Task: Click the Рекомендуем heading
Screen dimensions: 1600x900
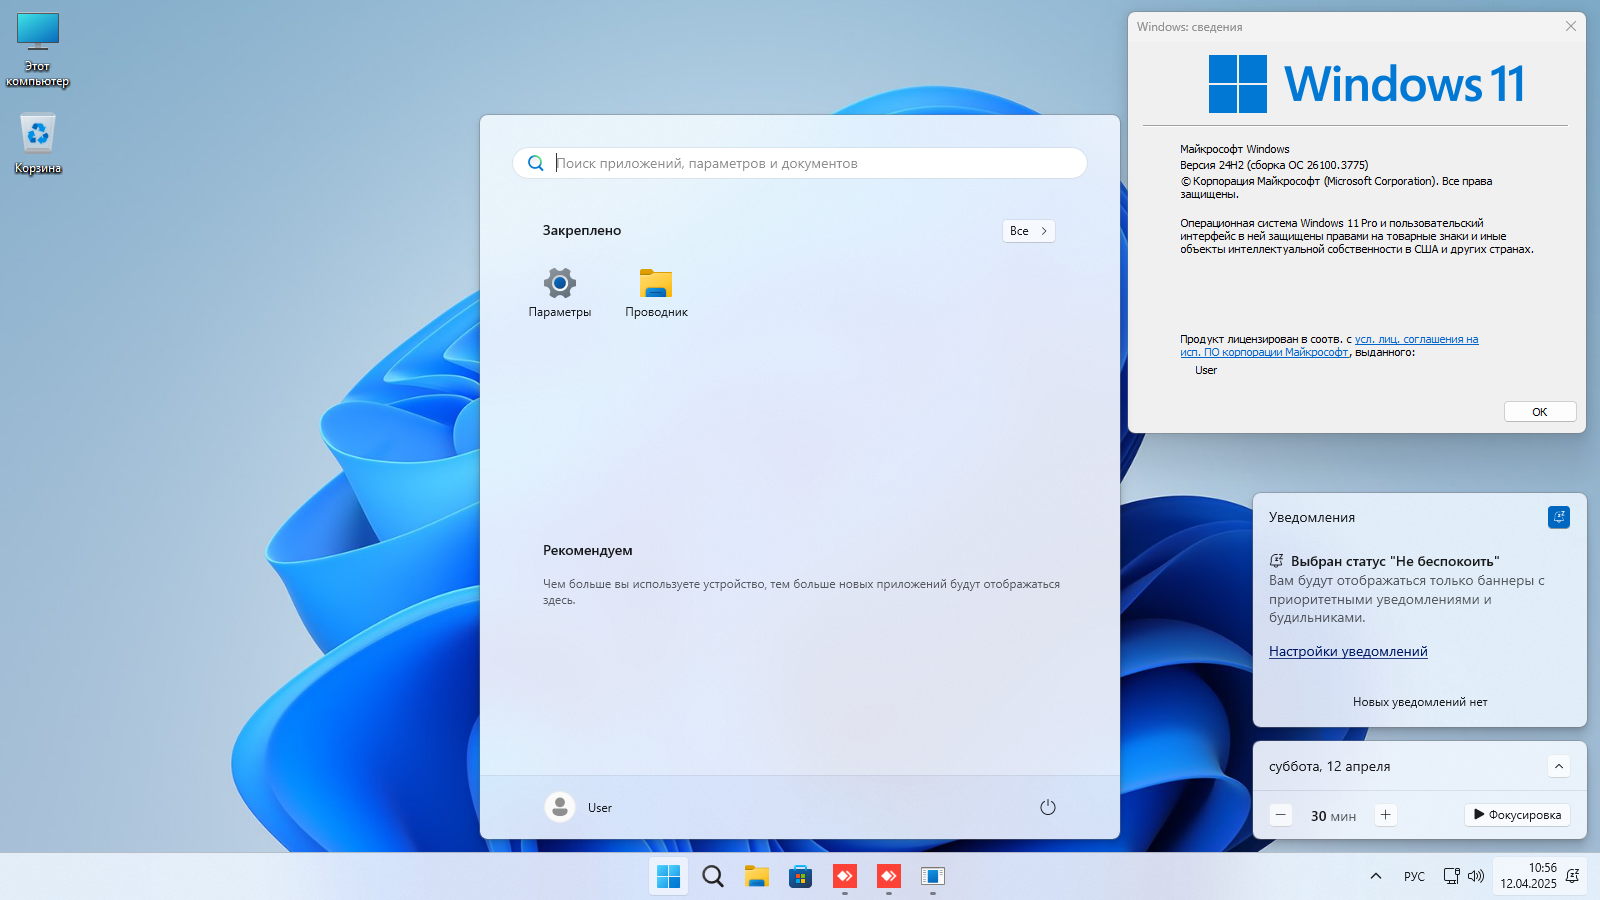Action: (x=588, y=550)
